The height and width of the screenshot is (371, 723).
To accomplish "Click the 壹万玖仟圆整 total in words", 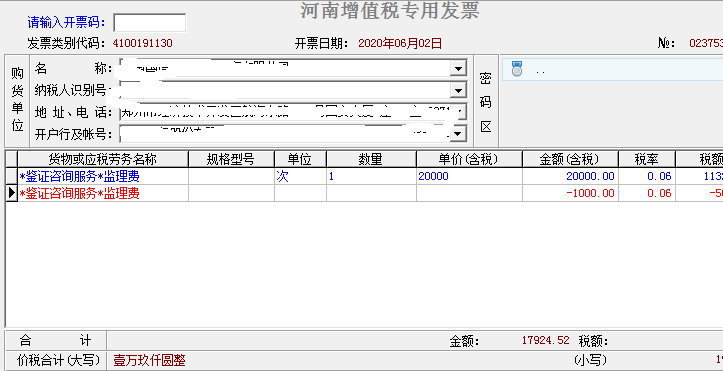I will click(x=149, y=360).
